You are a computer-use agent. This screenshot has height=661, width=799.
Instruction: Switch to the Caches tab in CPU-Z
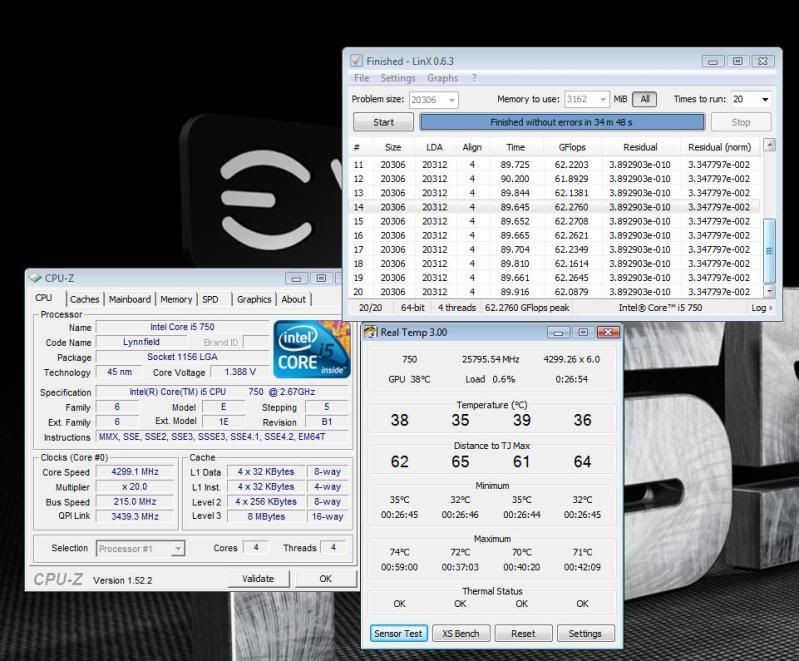[x=85, y=299]
